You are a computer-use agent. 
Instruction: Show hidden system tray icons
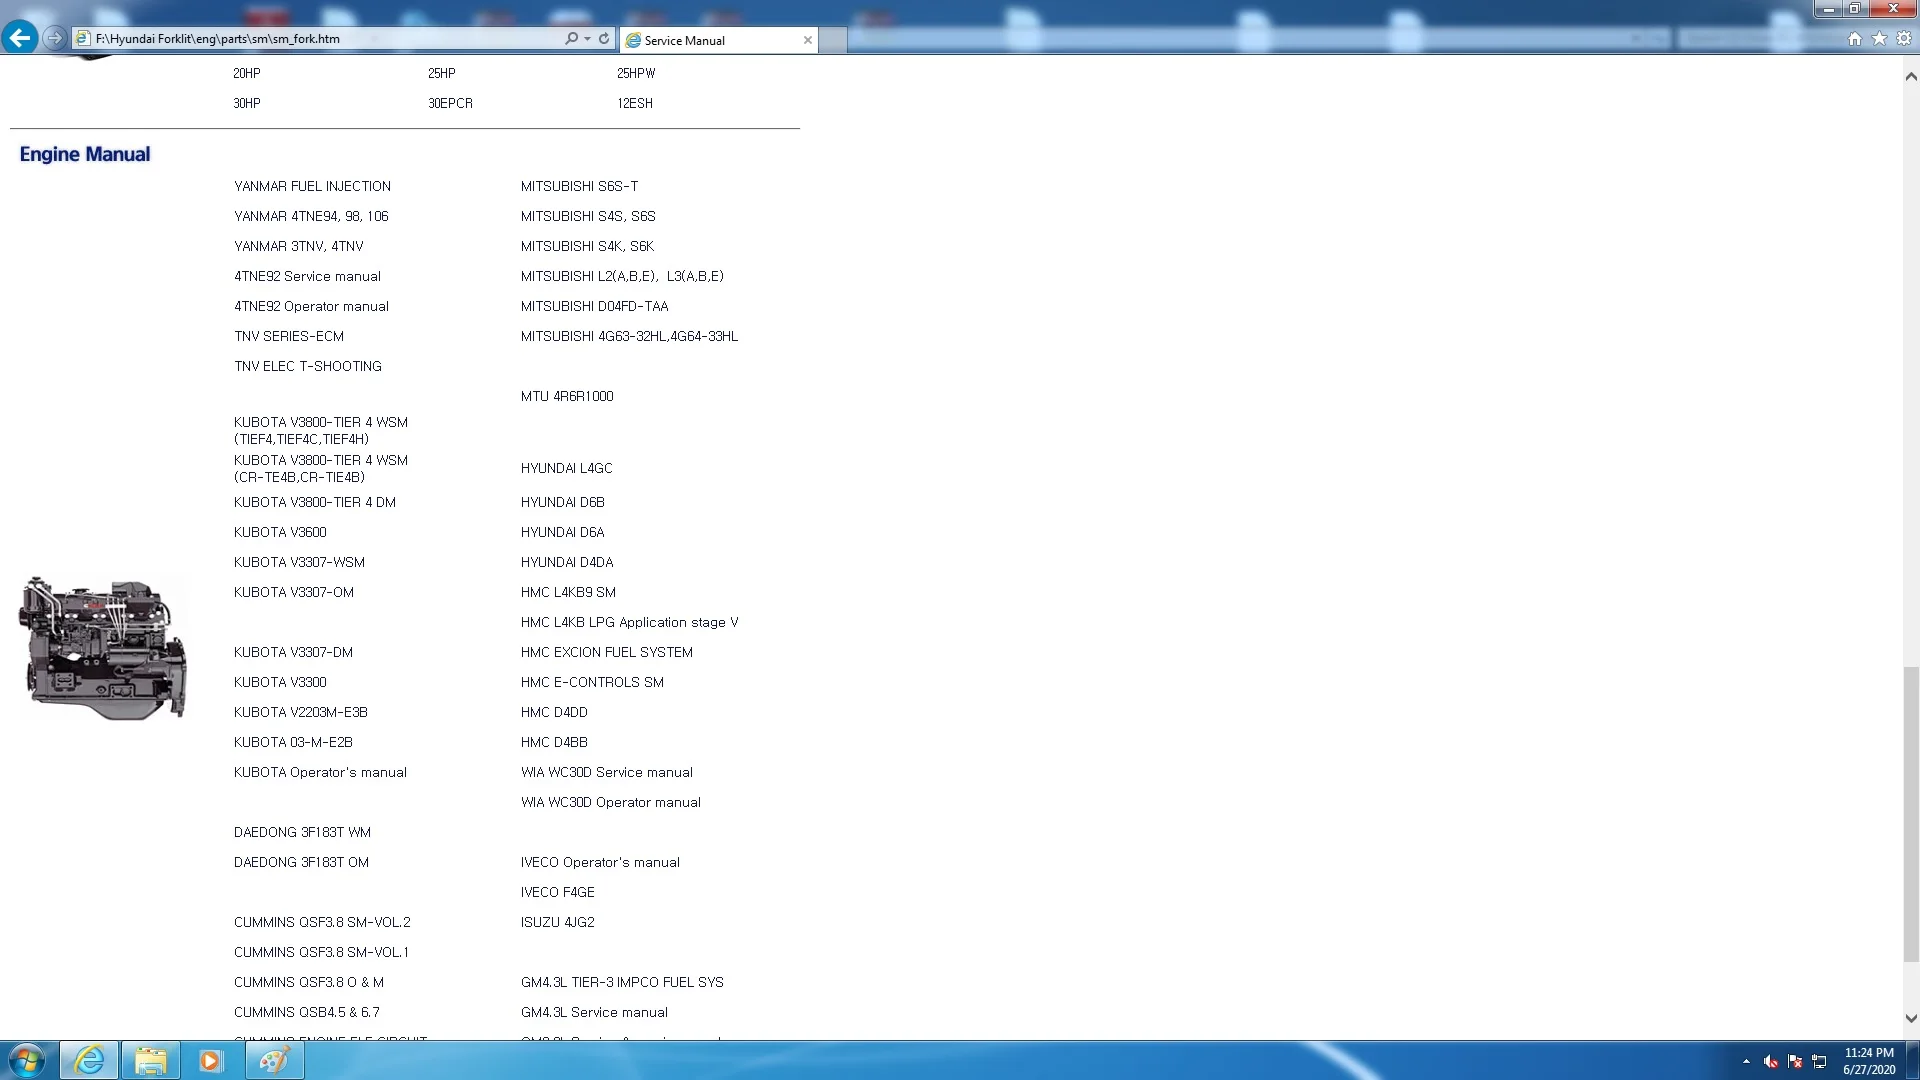pyautogui.click(x=1746, y=1061)
